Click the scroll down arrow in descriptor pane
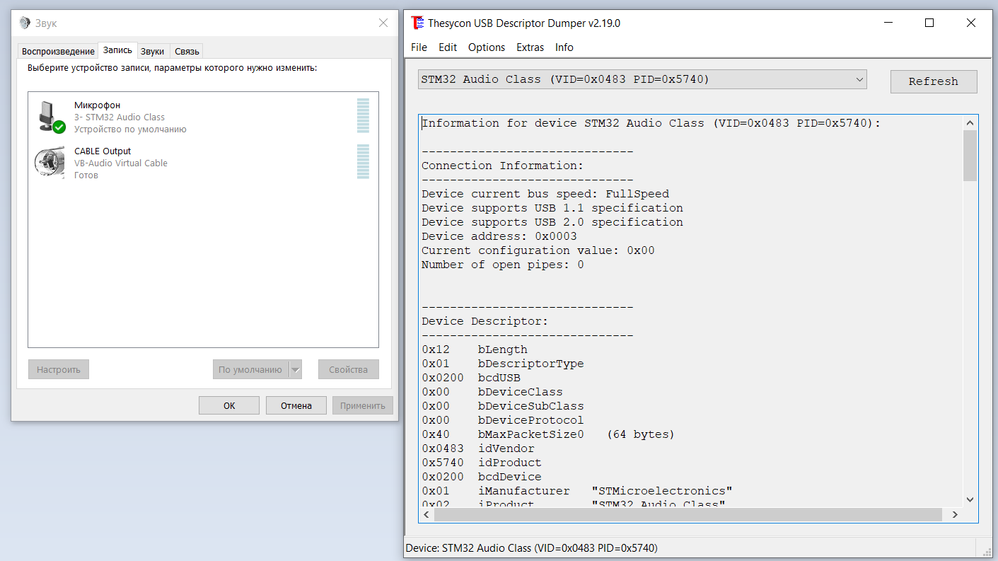 [970, 500]
